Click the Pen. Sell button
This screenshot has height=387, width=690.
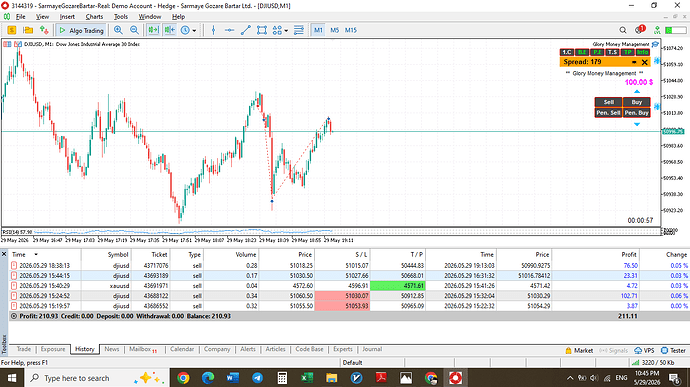pyautogui.click(x=608, y=113)
